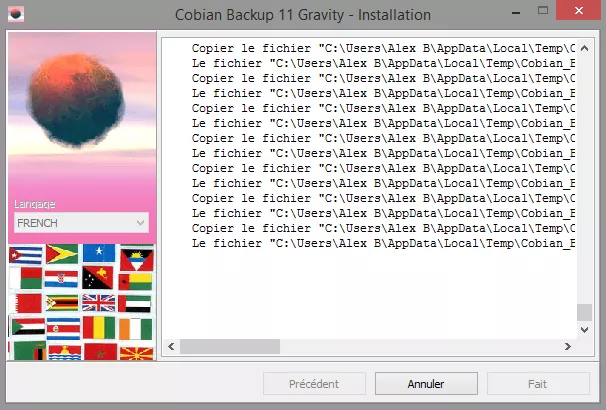Click the horizontal scroll left arrow
The image size is (606, 410).
point(171,347)
